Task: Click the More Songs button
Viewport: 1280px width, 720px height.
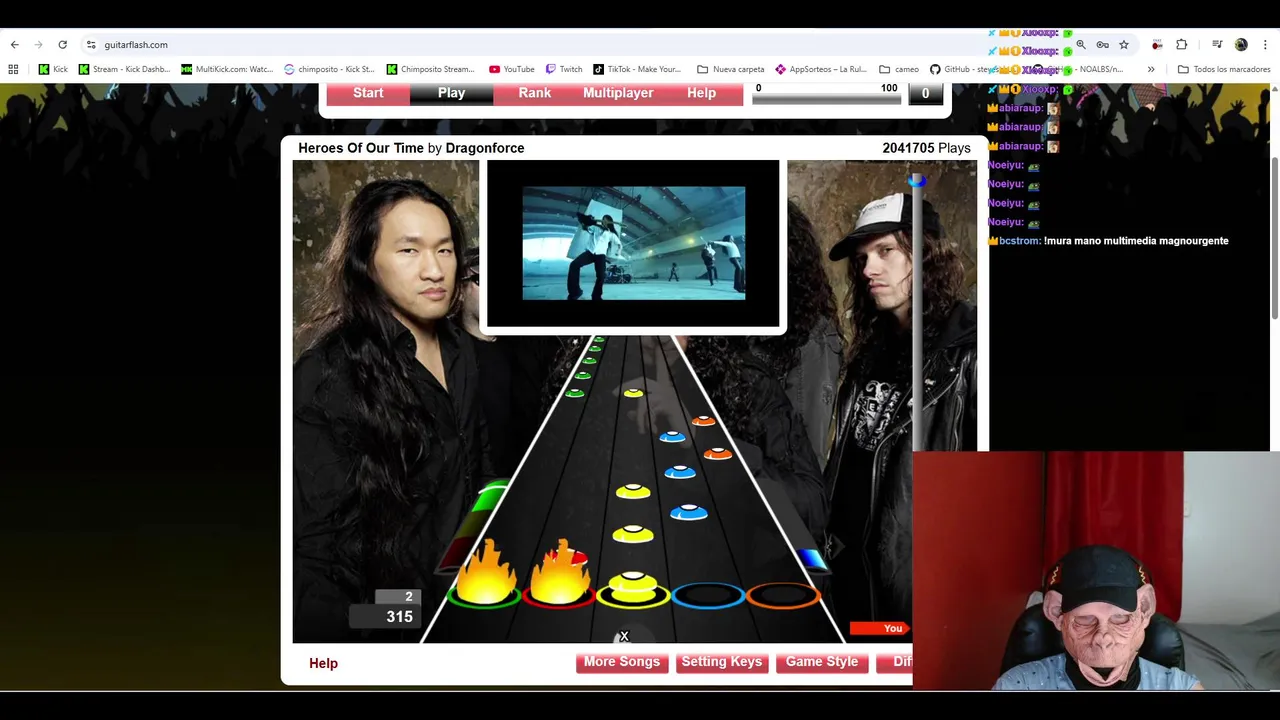Action: click(x=622, y=662)
